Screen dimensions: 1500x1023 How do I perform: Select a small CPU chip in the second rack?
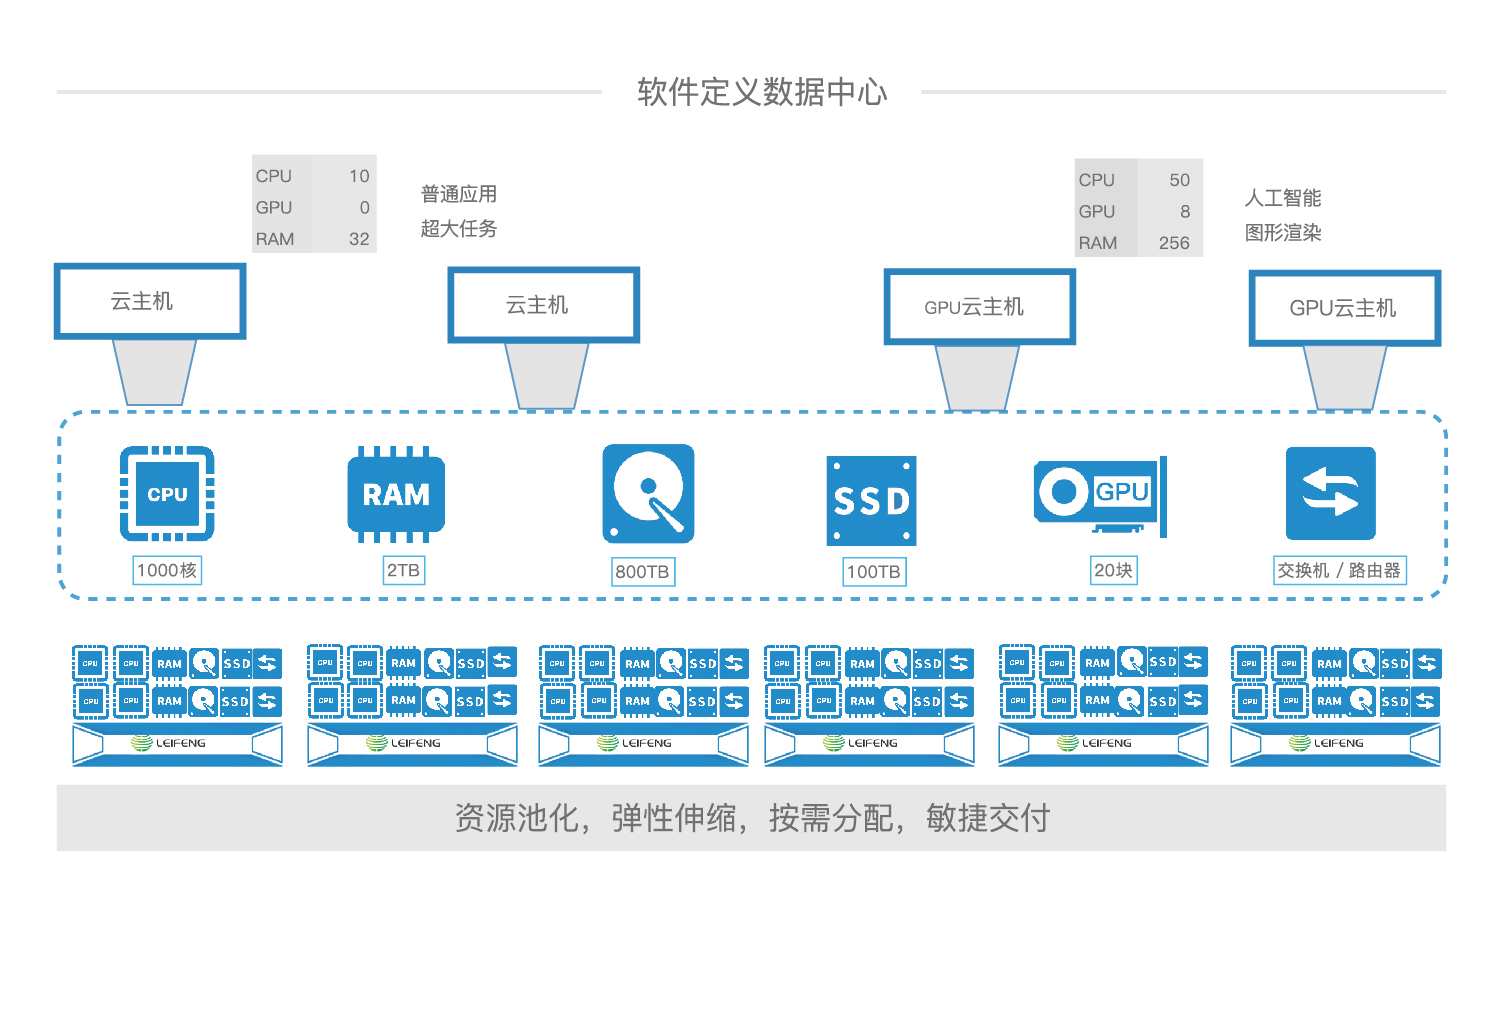325,662
